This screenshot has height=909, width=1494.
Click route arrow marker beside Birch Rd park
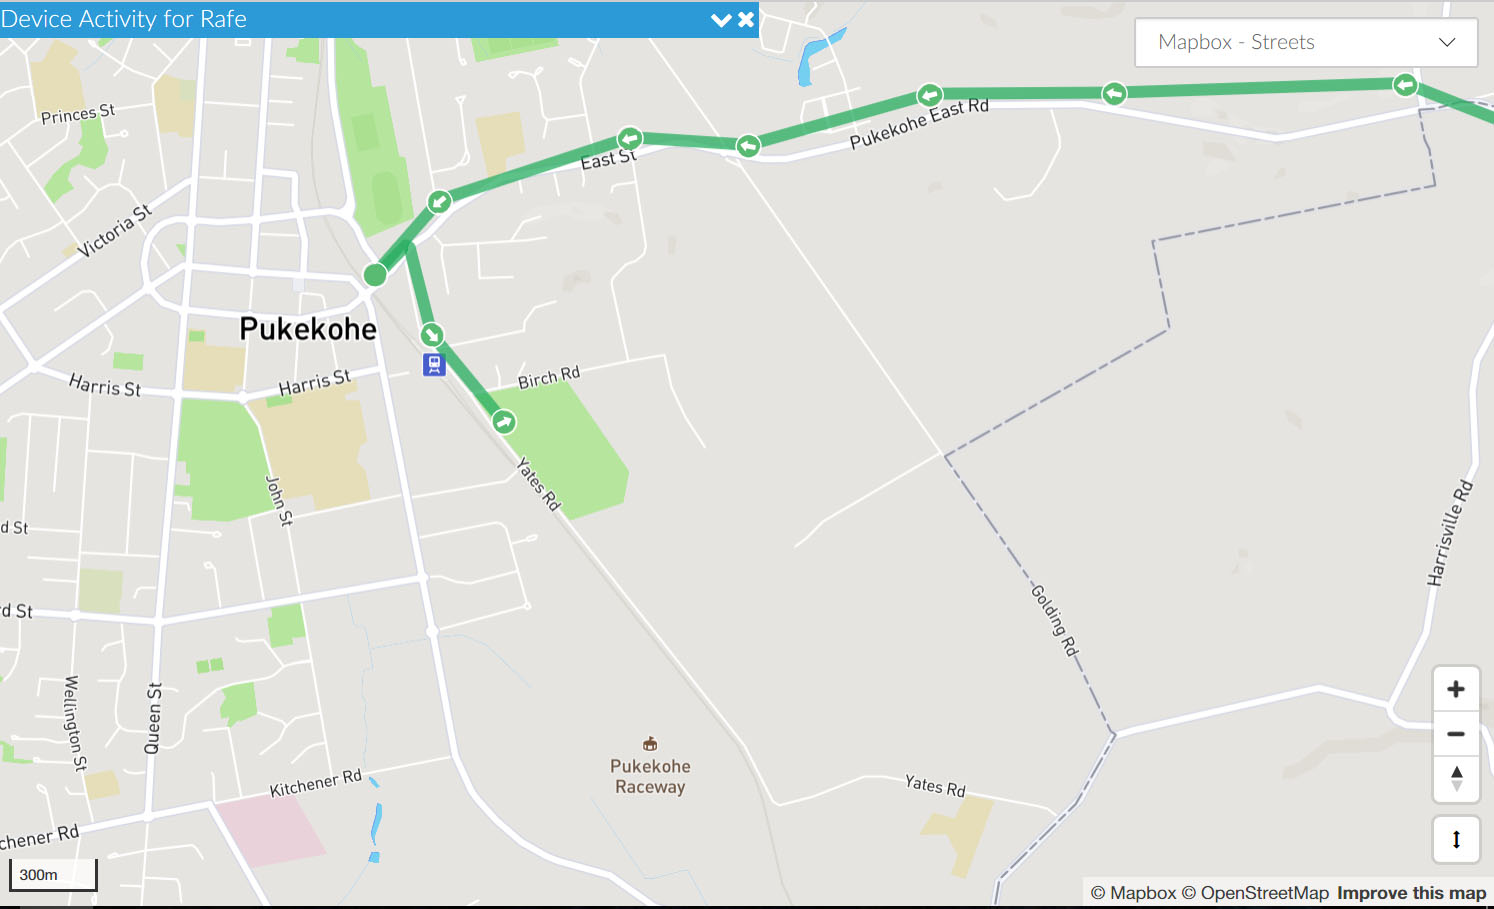coord(504,422)
